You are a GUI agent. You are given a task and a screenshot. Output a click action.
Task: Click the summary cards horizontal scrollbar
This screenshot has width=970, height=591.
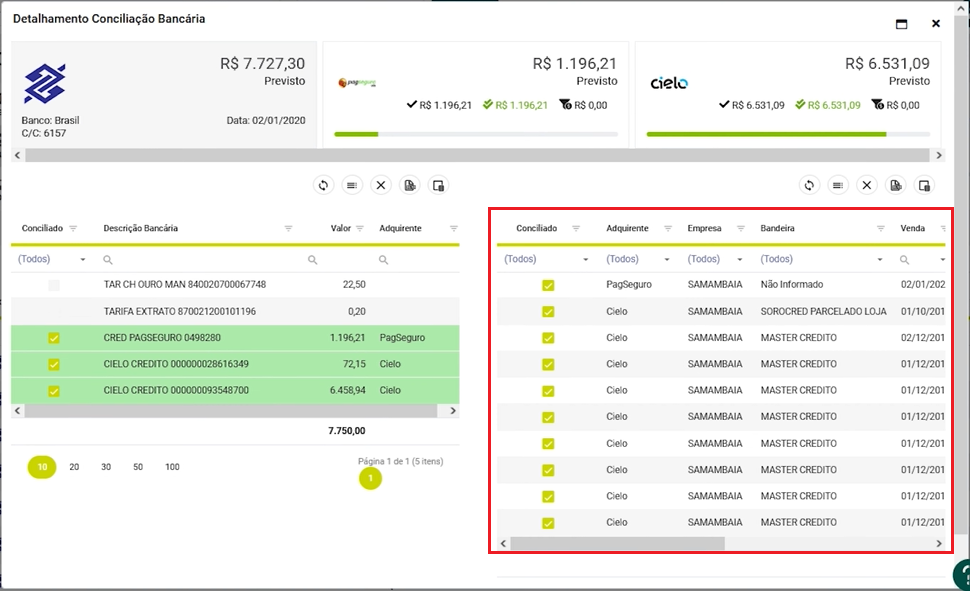[477, 155]
